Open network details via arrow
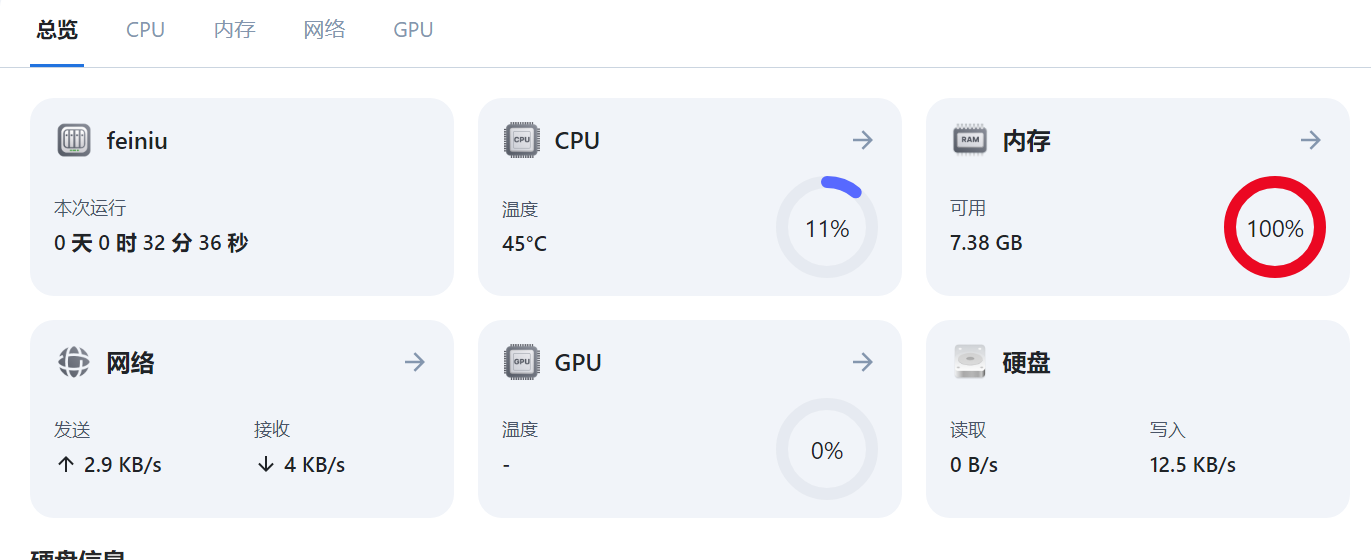 (415, 362)
